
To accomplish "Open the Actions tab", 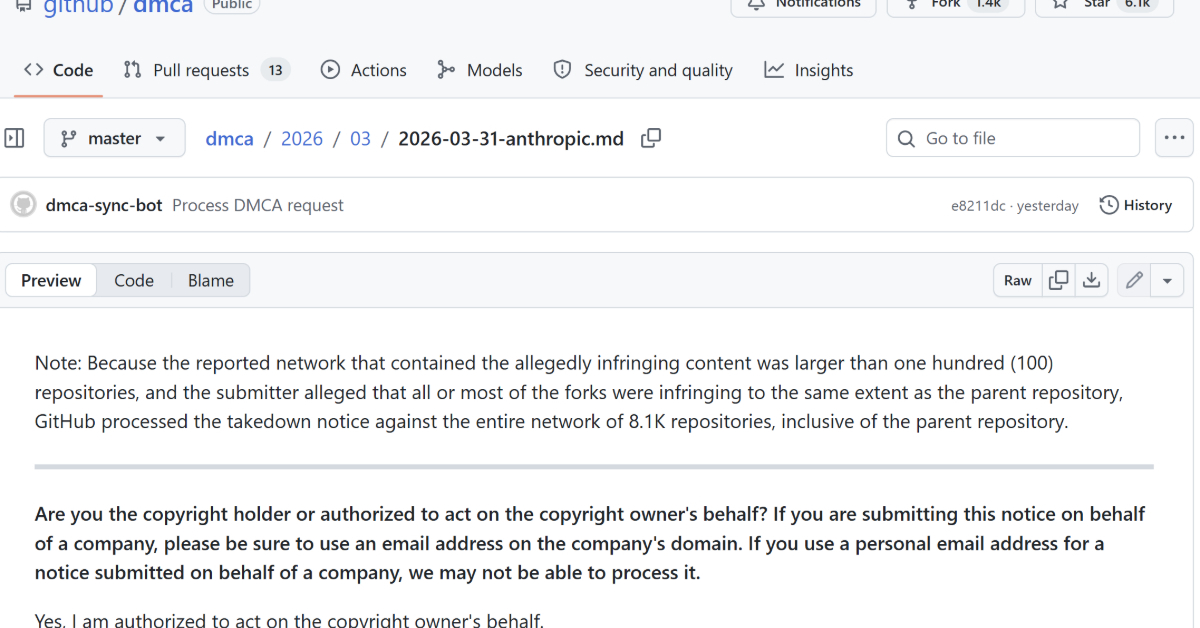I will [x=364, y=70].
